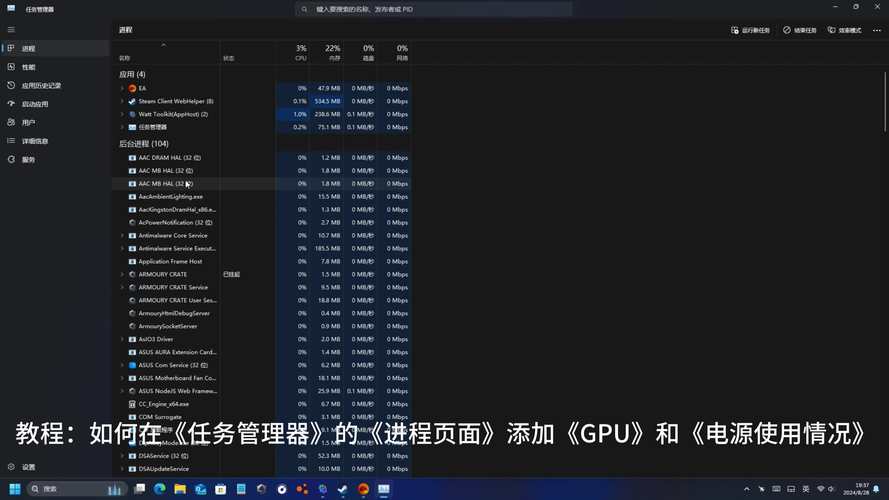889x500 pixels.
Task: Open the 详细信息 (Details) page
Action: coord(55,141)
